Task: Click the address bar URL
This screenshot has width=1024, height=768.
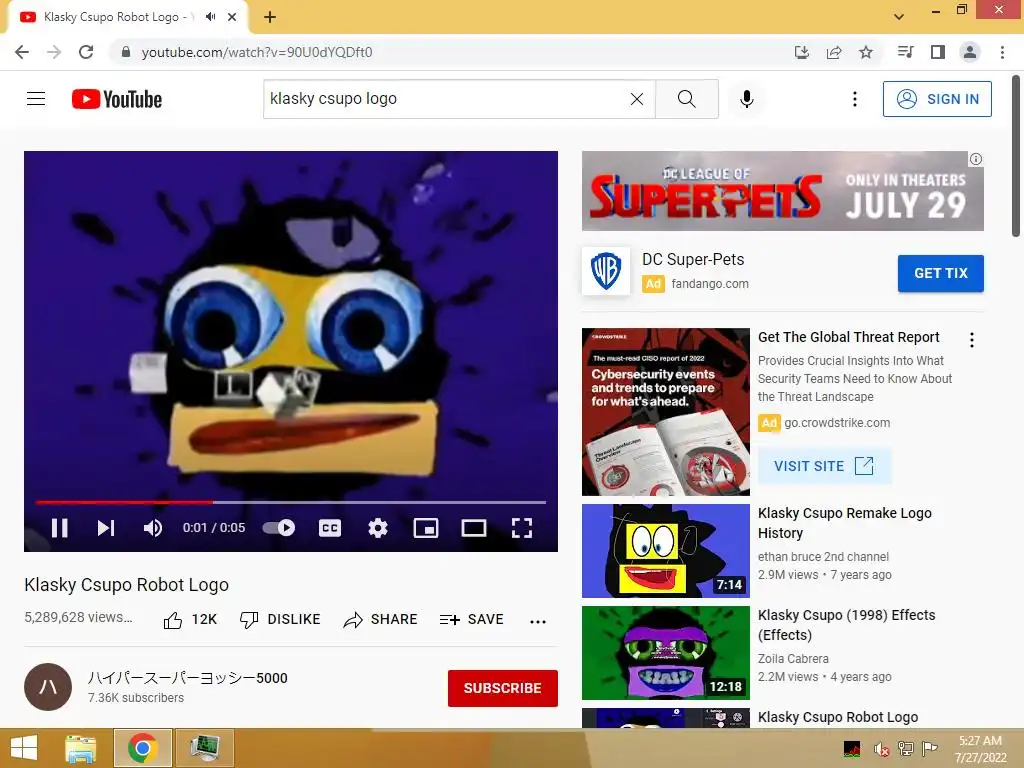Action: click(257, 52)
